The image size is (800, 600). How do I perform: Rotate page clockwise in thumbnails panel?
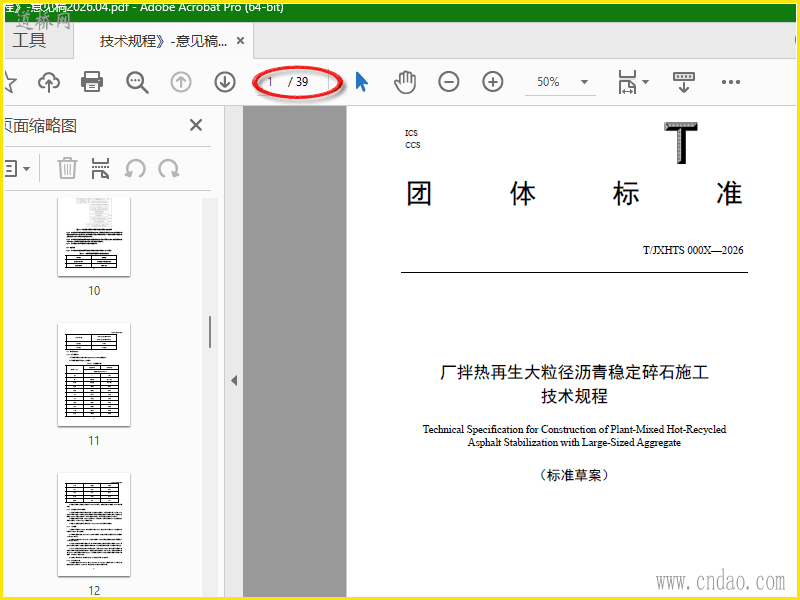(x=169, y=168)
